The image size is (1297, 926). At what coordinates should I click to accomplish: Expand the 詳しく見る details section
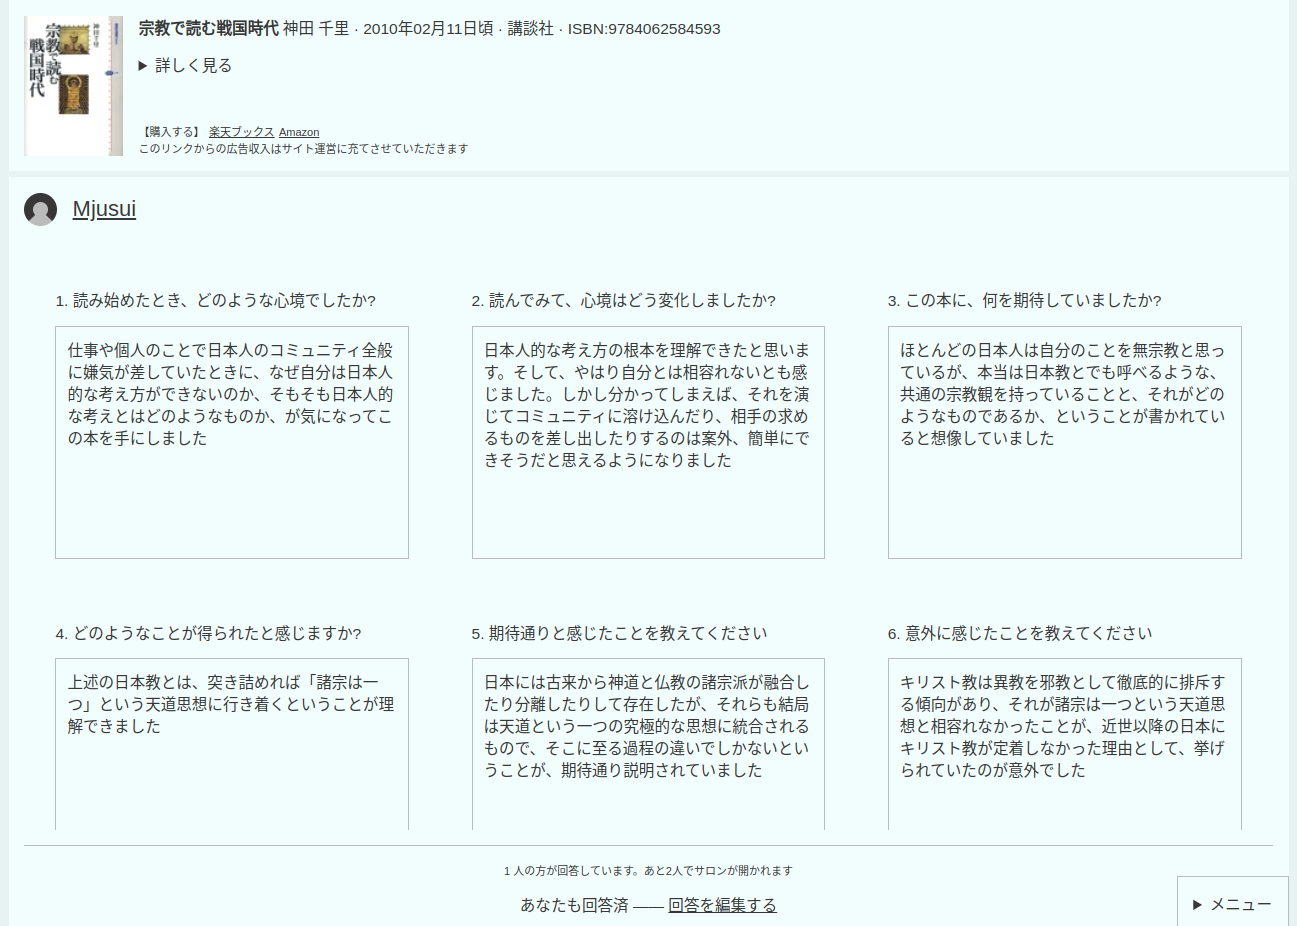[x=186, y=66]
